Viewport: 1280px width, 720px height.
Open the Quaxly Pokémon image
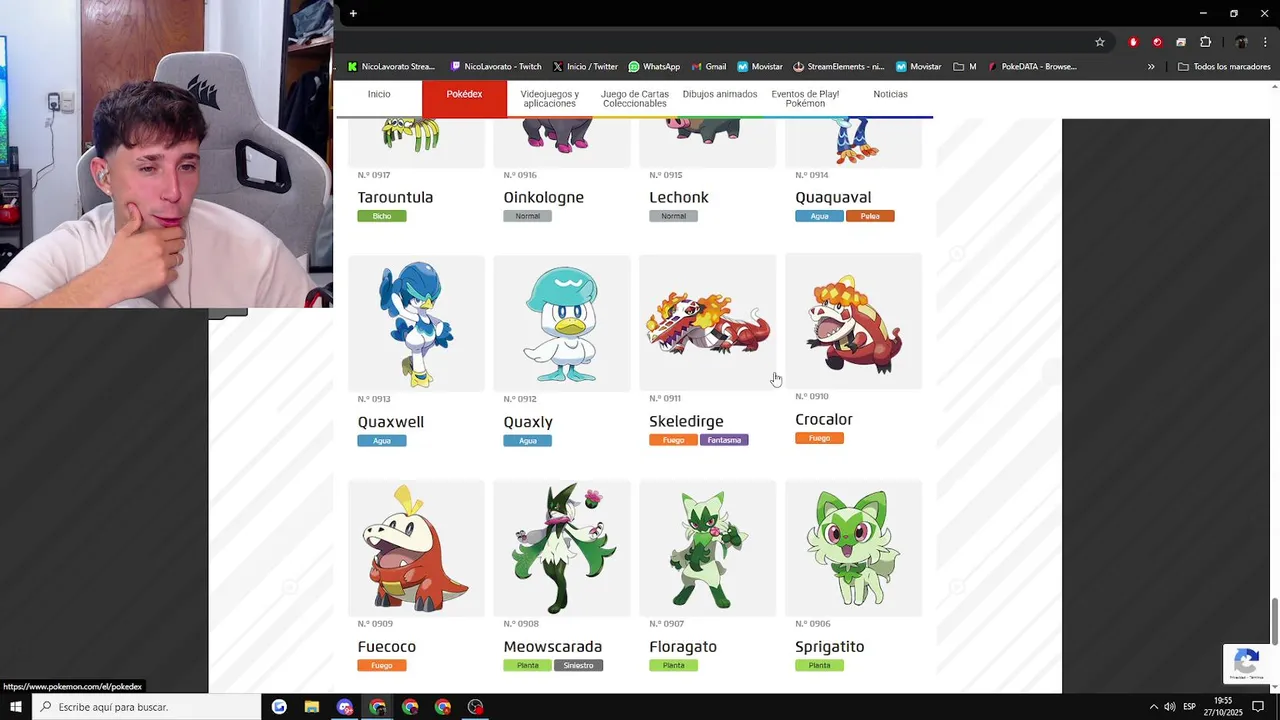coord(562,323)
